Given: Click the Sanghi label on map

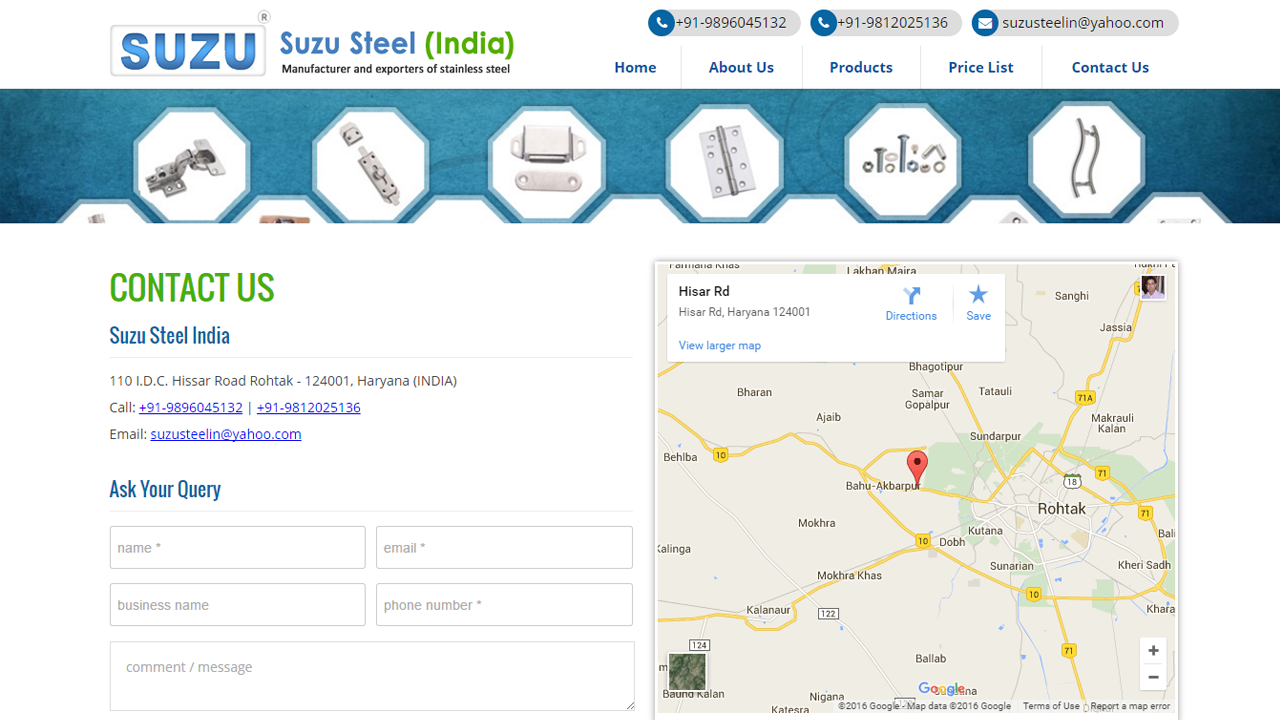Looking at the screenshot, I should (1072, 296).
